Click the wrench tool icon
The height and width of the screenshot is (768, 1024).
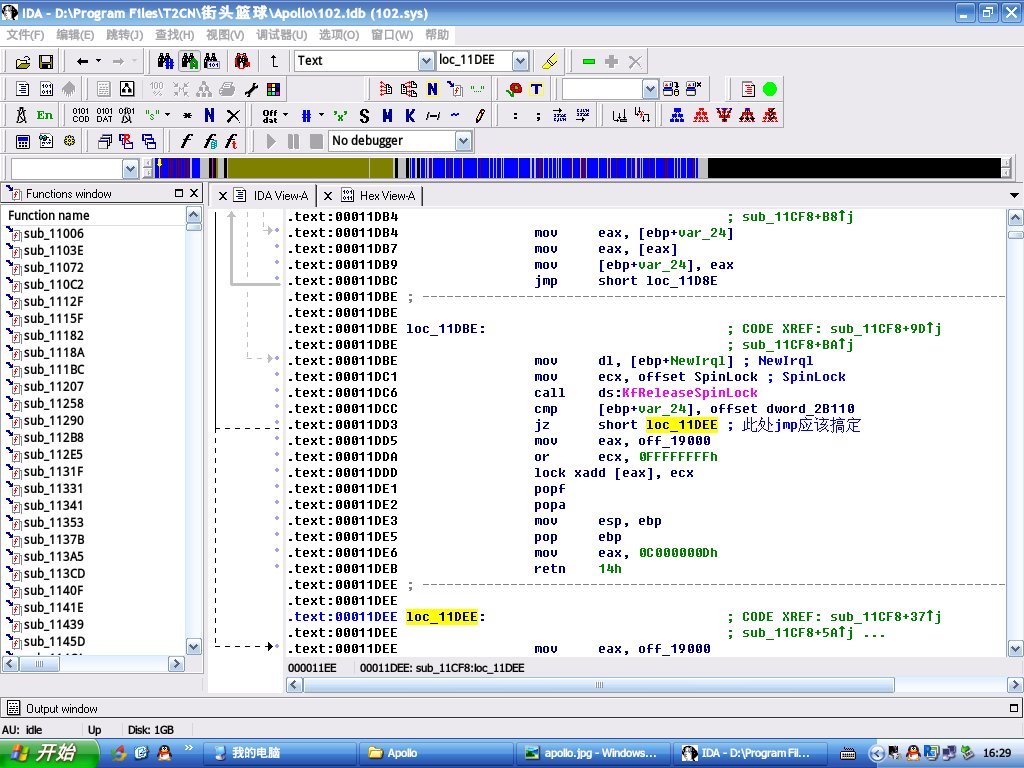(x=252, y=89)
